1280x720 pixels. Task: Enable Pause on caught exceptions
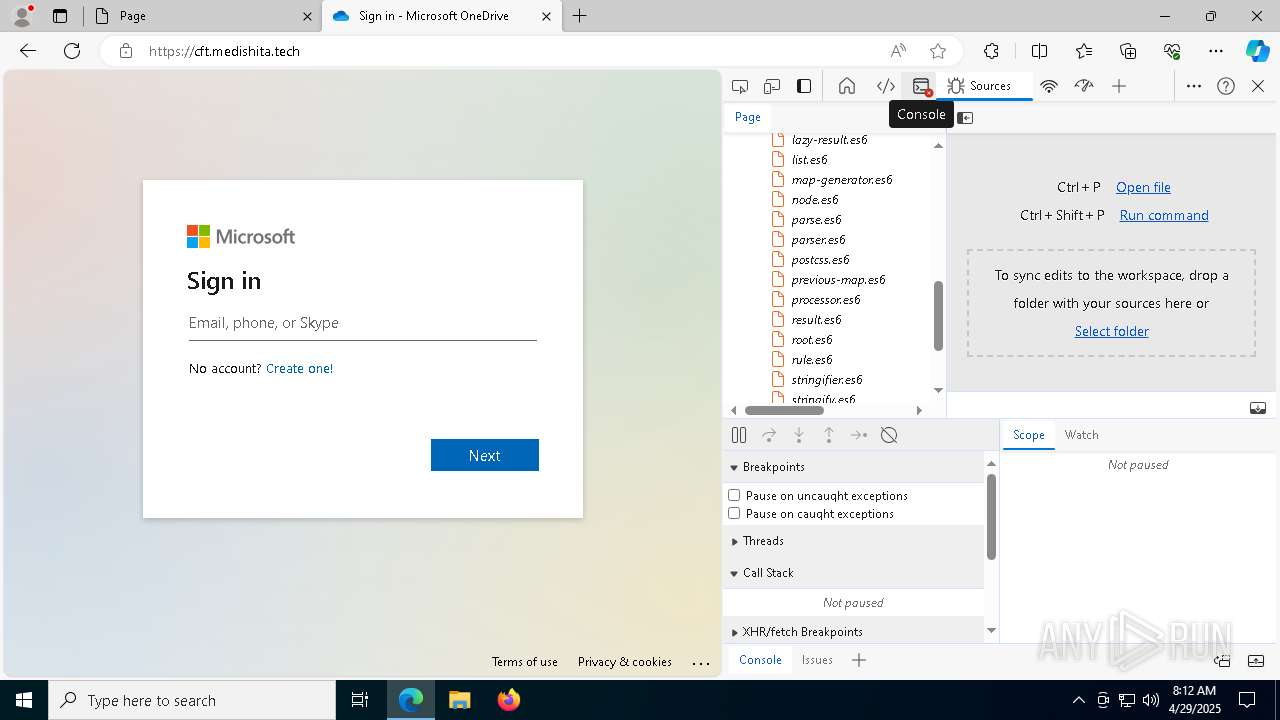click(734, 513)
